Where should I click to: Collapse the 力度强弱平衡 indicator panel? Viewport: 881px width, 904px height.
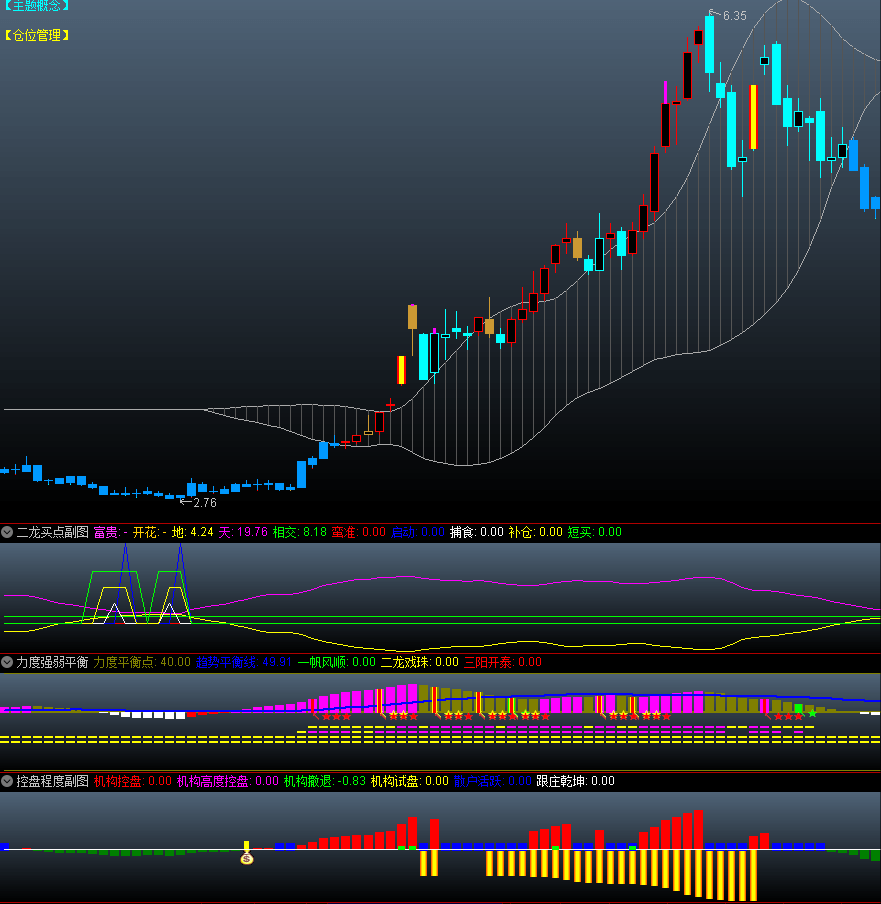click(7, 662)
